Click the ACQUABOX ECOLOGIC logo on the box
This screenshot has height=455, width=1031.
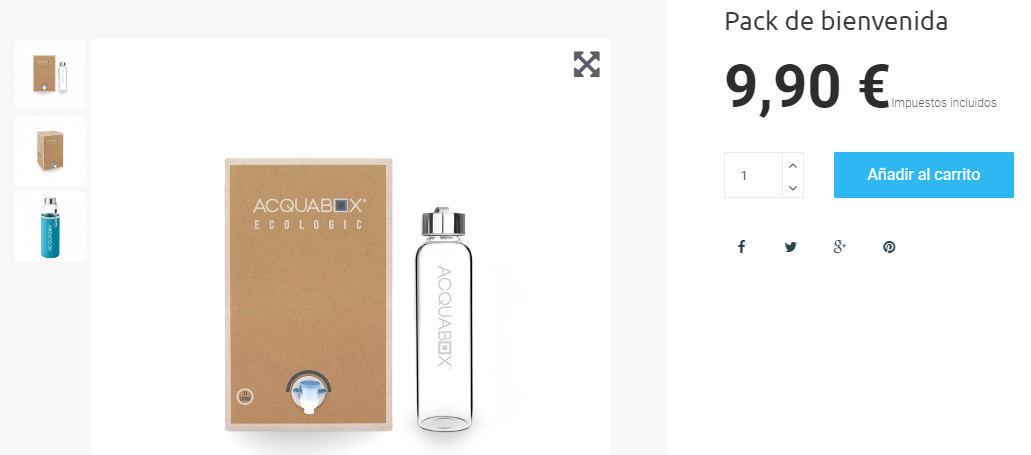pyautogui.click(x=309, y=214)
